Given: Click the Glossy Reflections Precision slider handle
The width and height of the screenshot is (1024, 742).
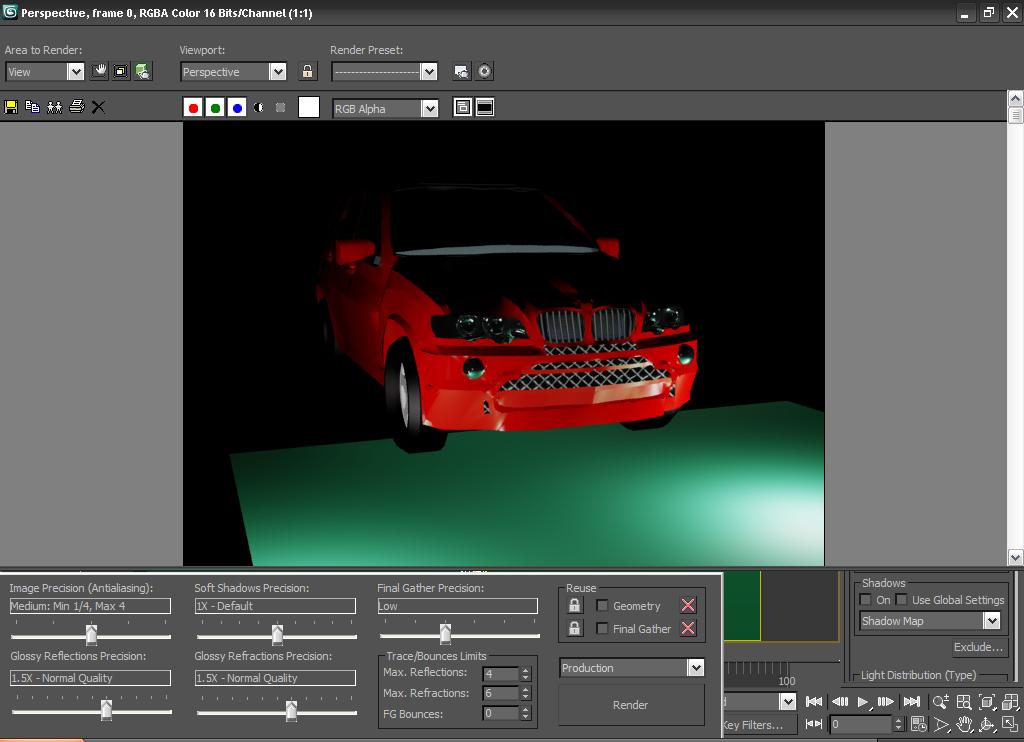Looking at the screenshot, I should click(106, 710).
